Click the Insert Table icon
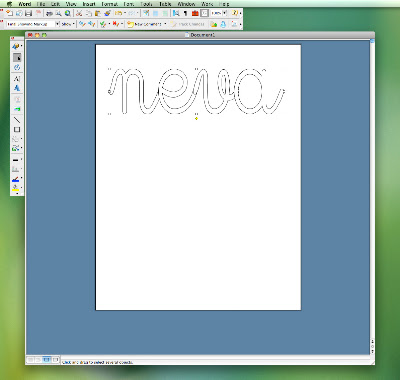This screenshot has width=400, height=380. point(155,13)
